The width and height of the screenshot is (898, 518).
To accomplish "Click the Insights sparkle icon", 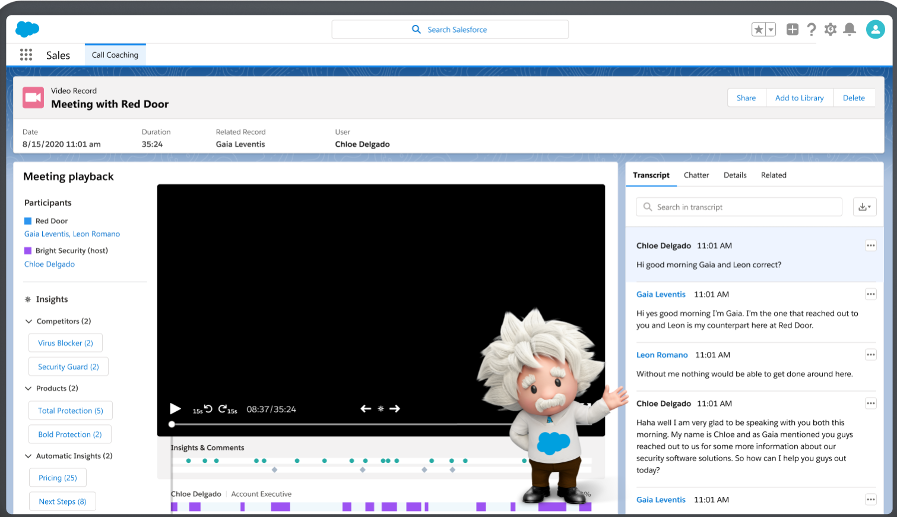I will click(x=27, y=299).
